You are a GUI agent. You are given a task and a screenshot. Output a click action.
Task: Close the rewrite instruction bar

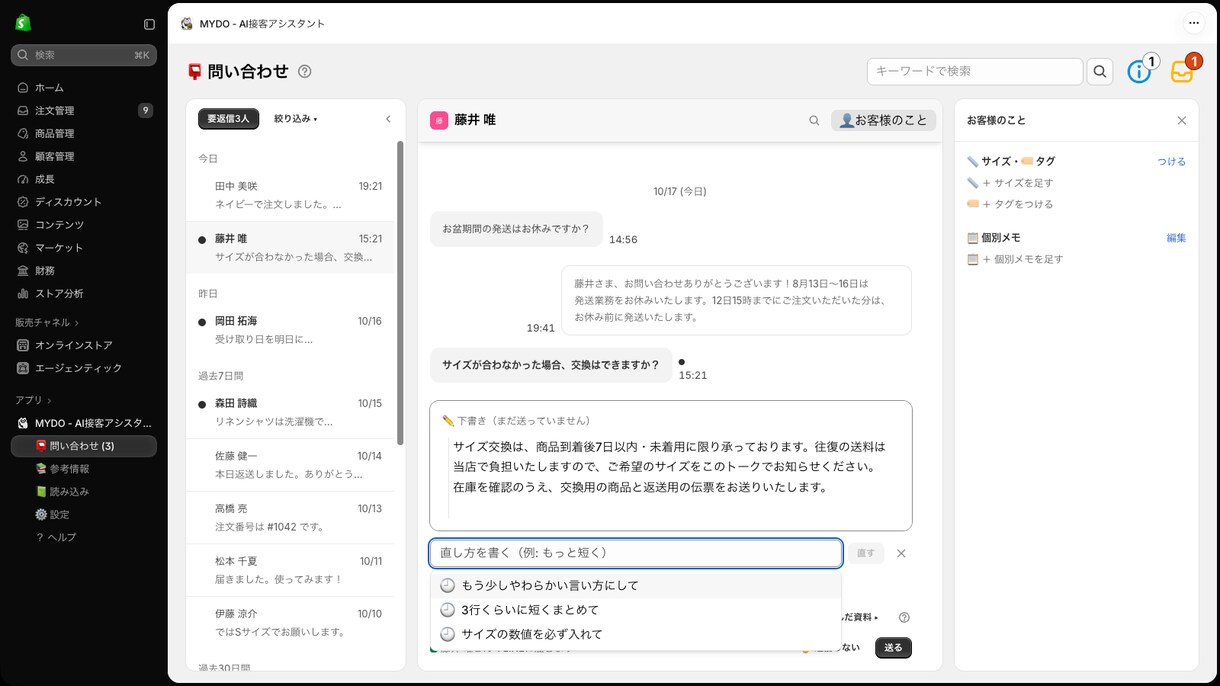pyautogui.click(x=901, y=553)
